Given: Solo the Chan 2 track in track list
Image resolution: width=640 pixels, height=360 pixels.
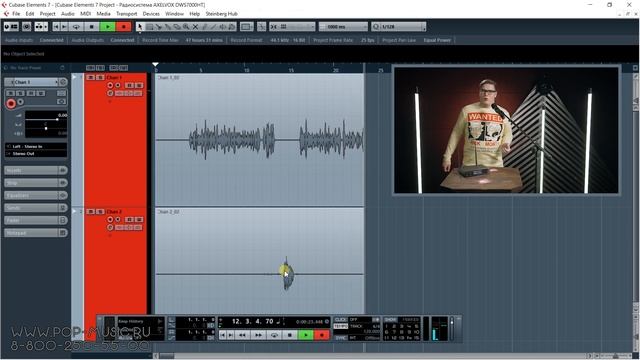Looking at the screenshot, I should click(100, 212).
